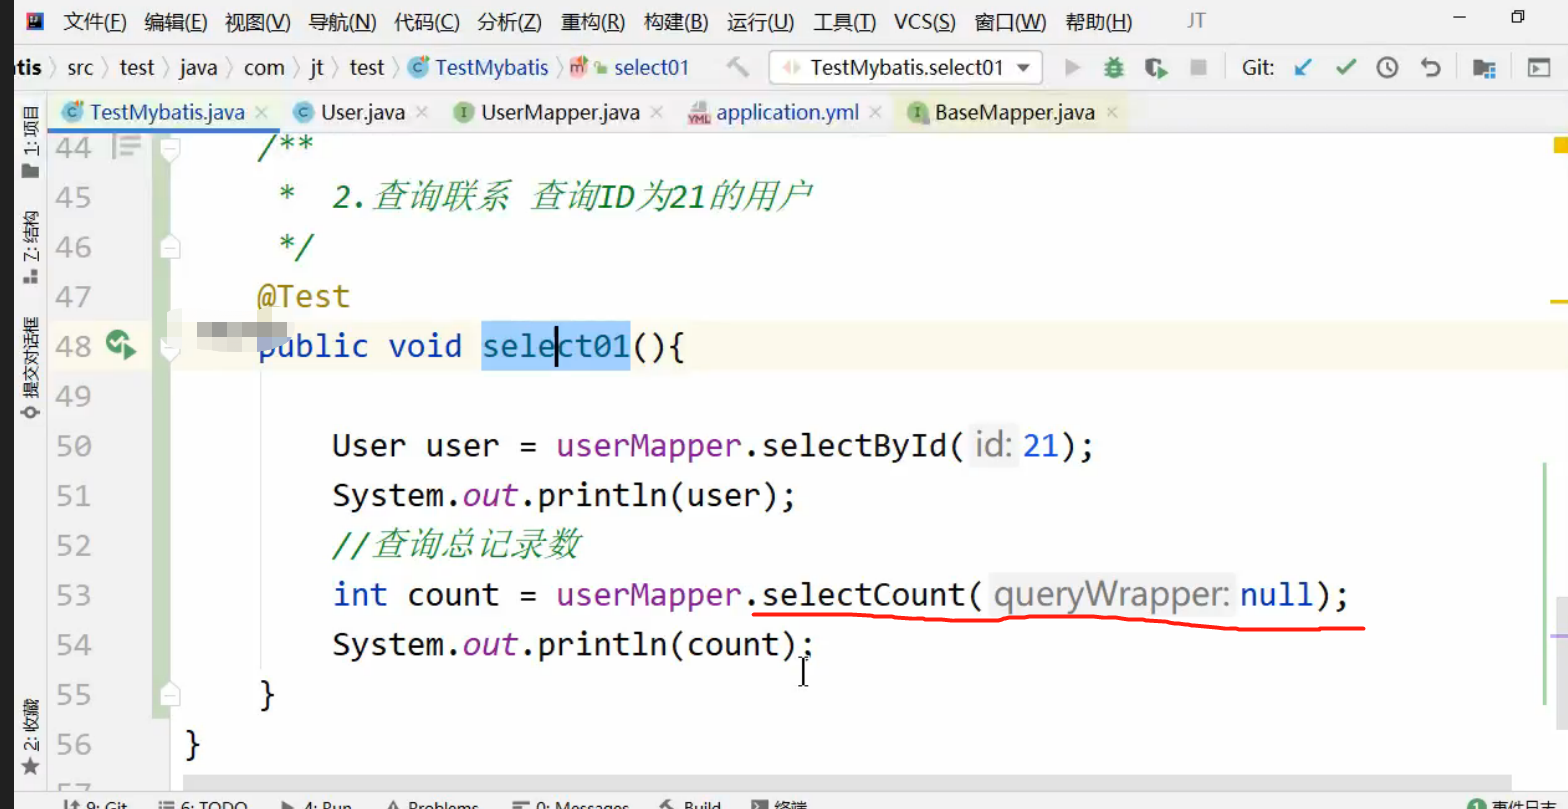The width and height of the screenshot is (1568, 809).
Task: Collapse the doc comment fold on line 44
Action: tap(170, 148)
